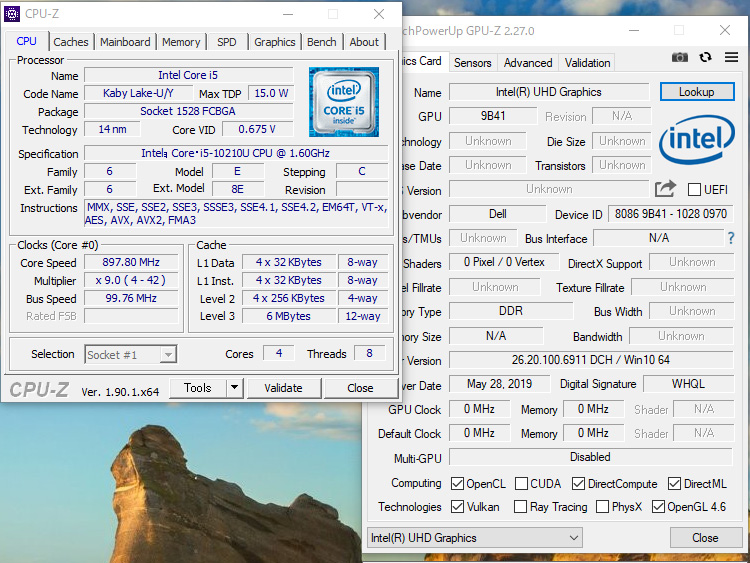Image resolution: width=750 pixels, height=563 pixels.
Task: Click the CPU-Z Close button
Action: point(360,388)
